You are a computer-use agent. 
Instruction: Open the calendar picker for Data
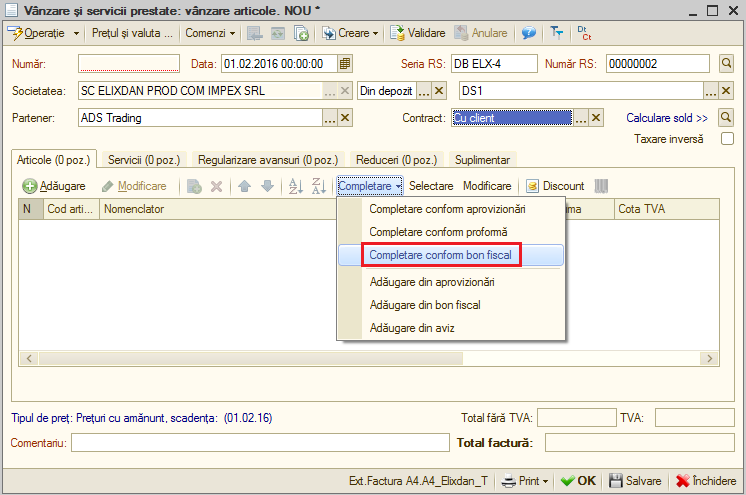coord(345,64)
